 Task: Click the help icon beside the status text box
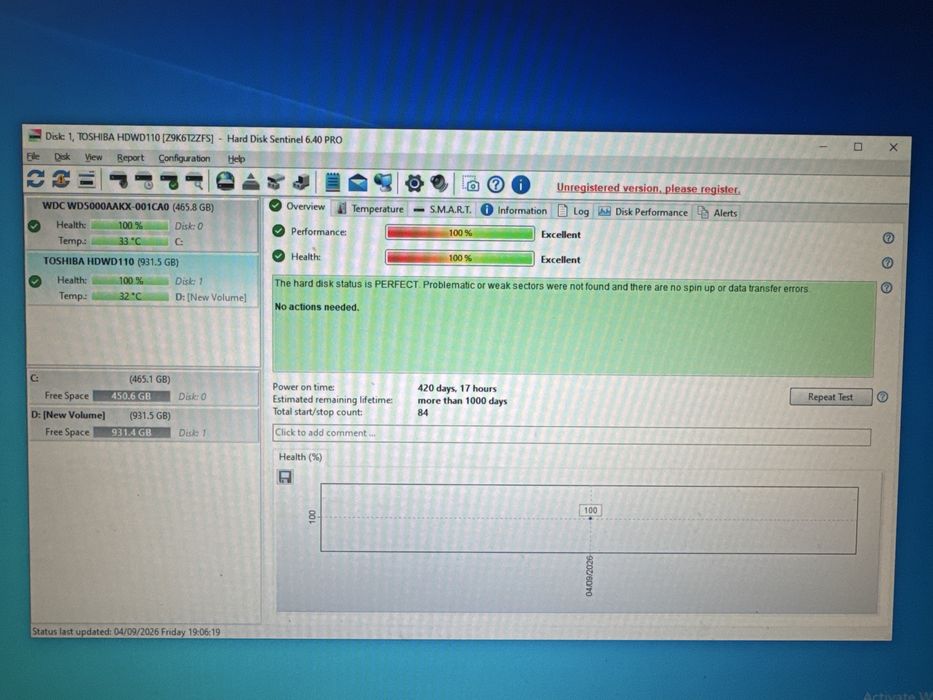[887, 288]
